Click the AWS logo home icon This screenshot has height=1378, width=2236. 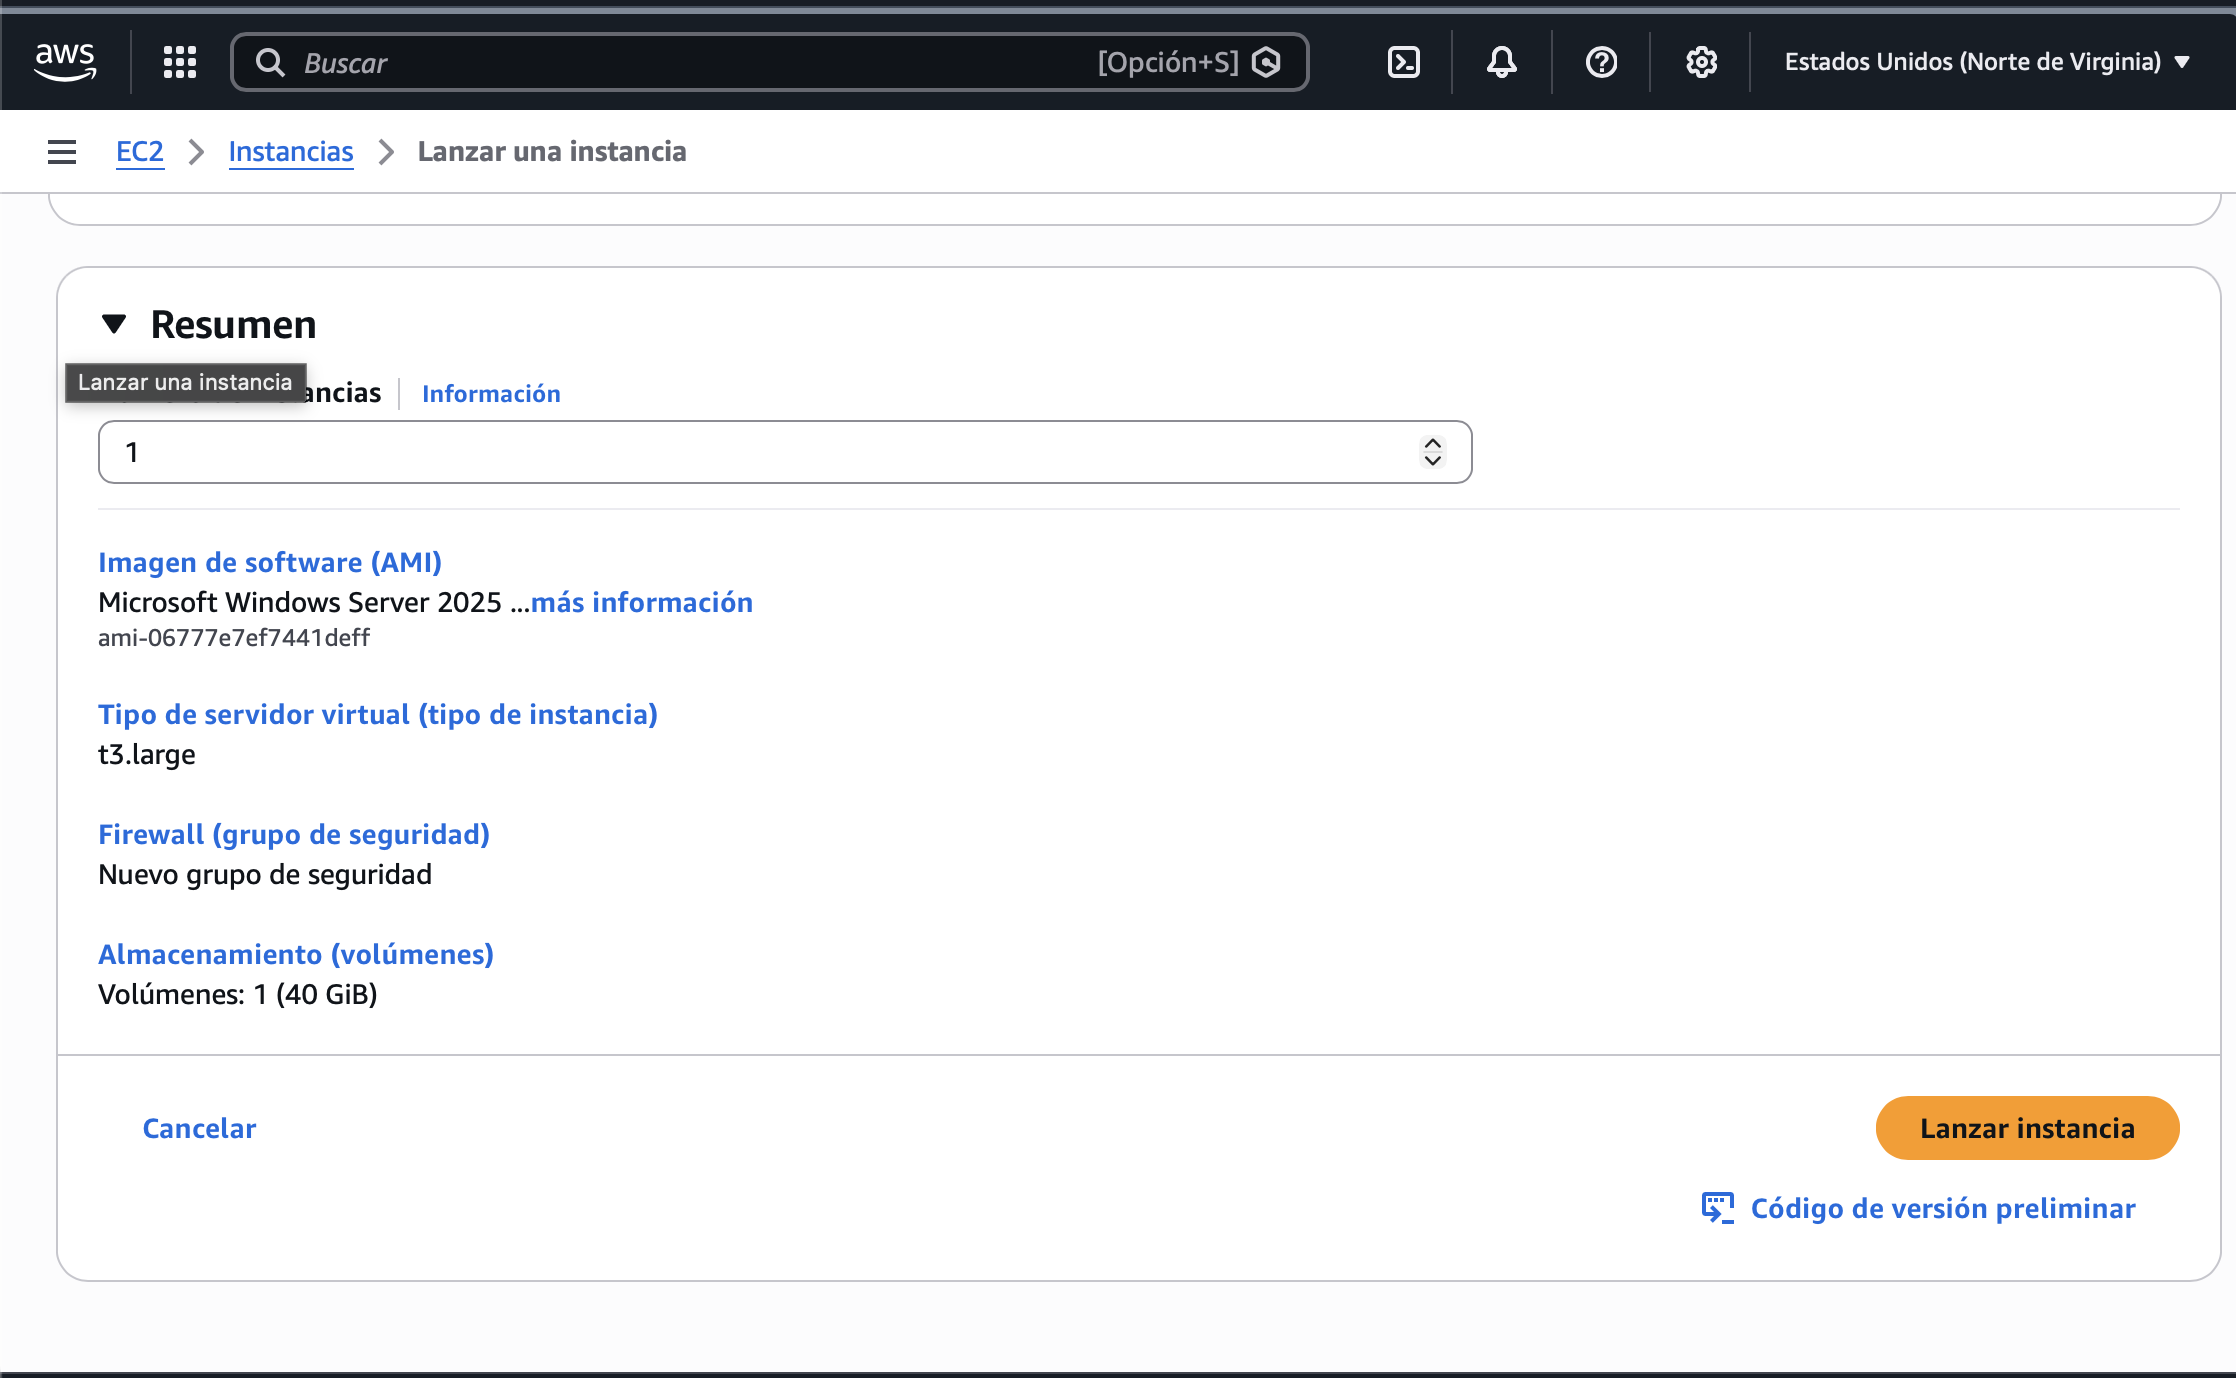point(65,62)
